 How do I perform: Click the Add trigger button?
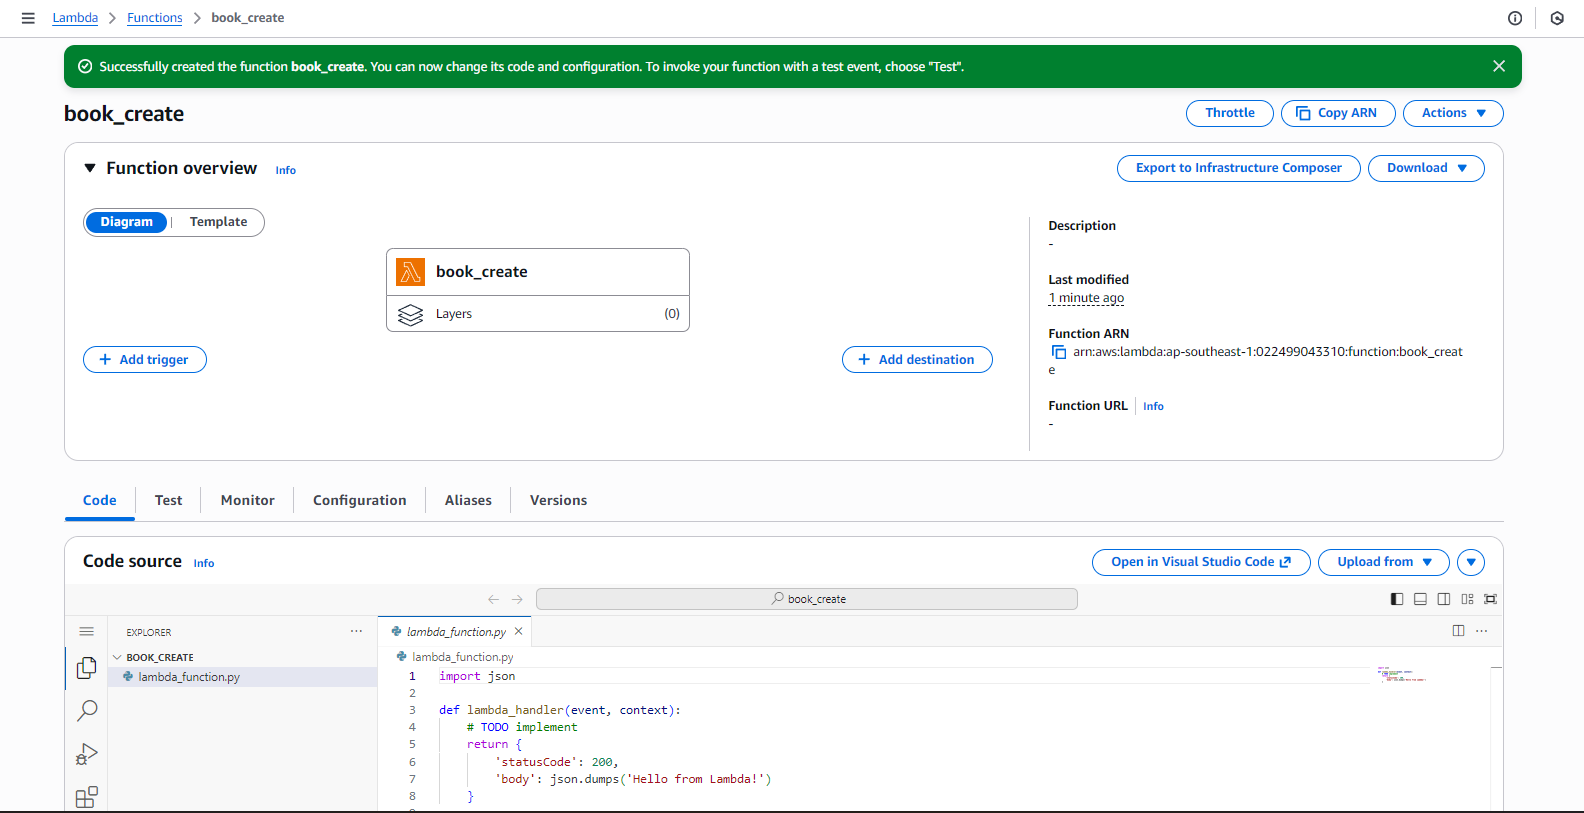click(145, 360)
